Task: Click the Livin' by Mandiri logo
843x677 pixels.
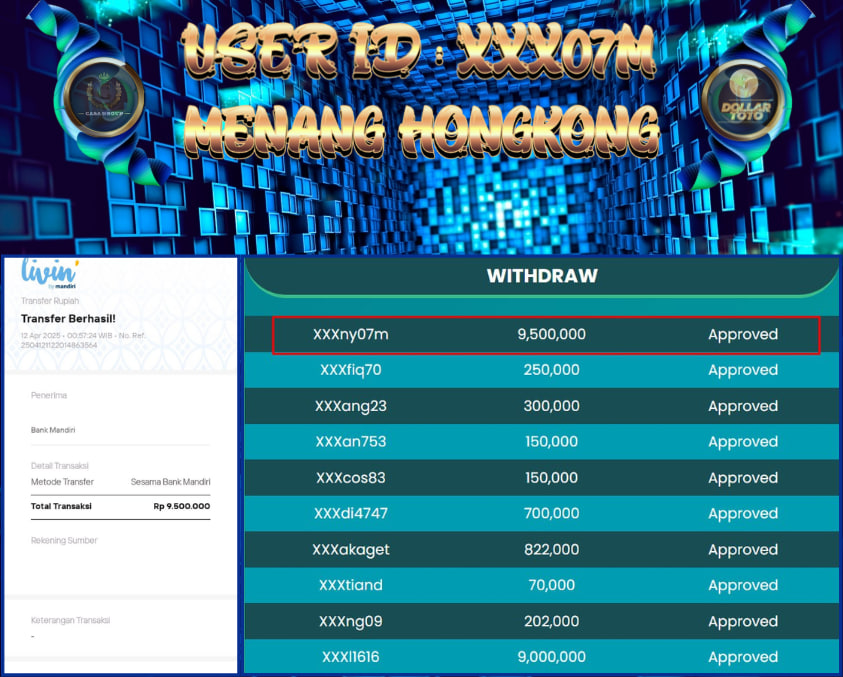Action: point(49,274)
